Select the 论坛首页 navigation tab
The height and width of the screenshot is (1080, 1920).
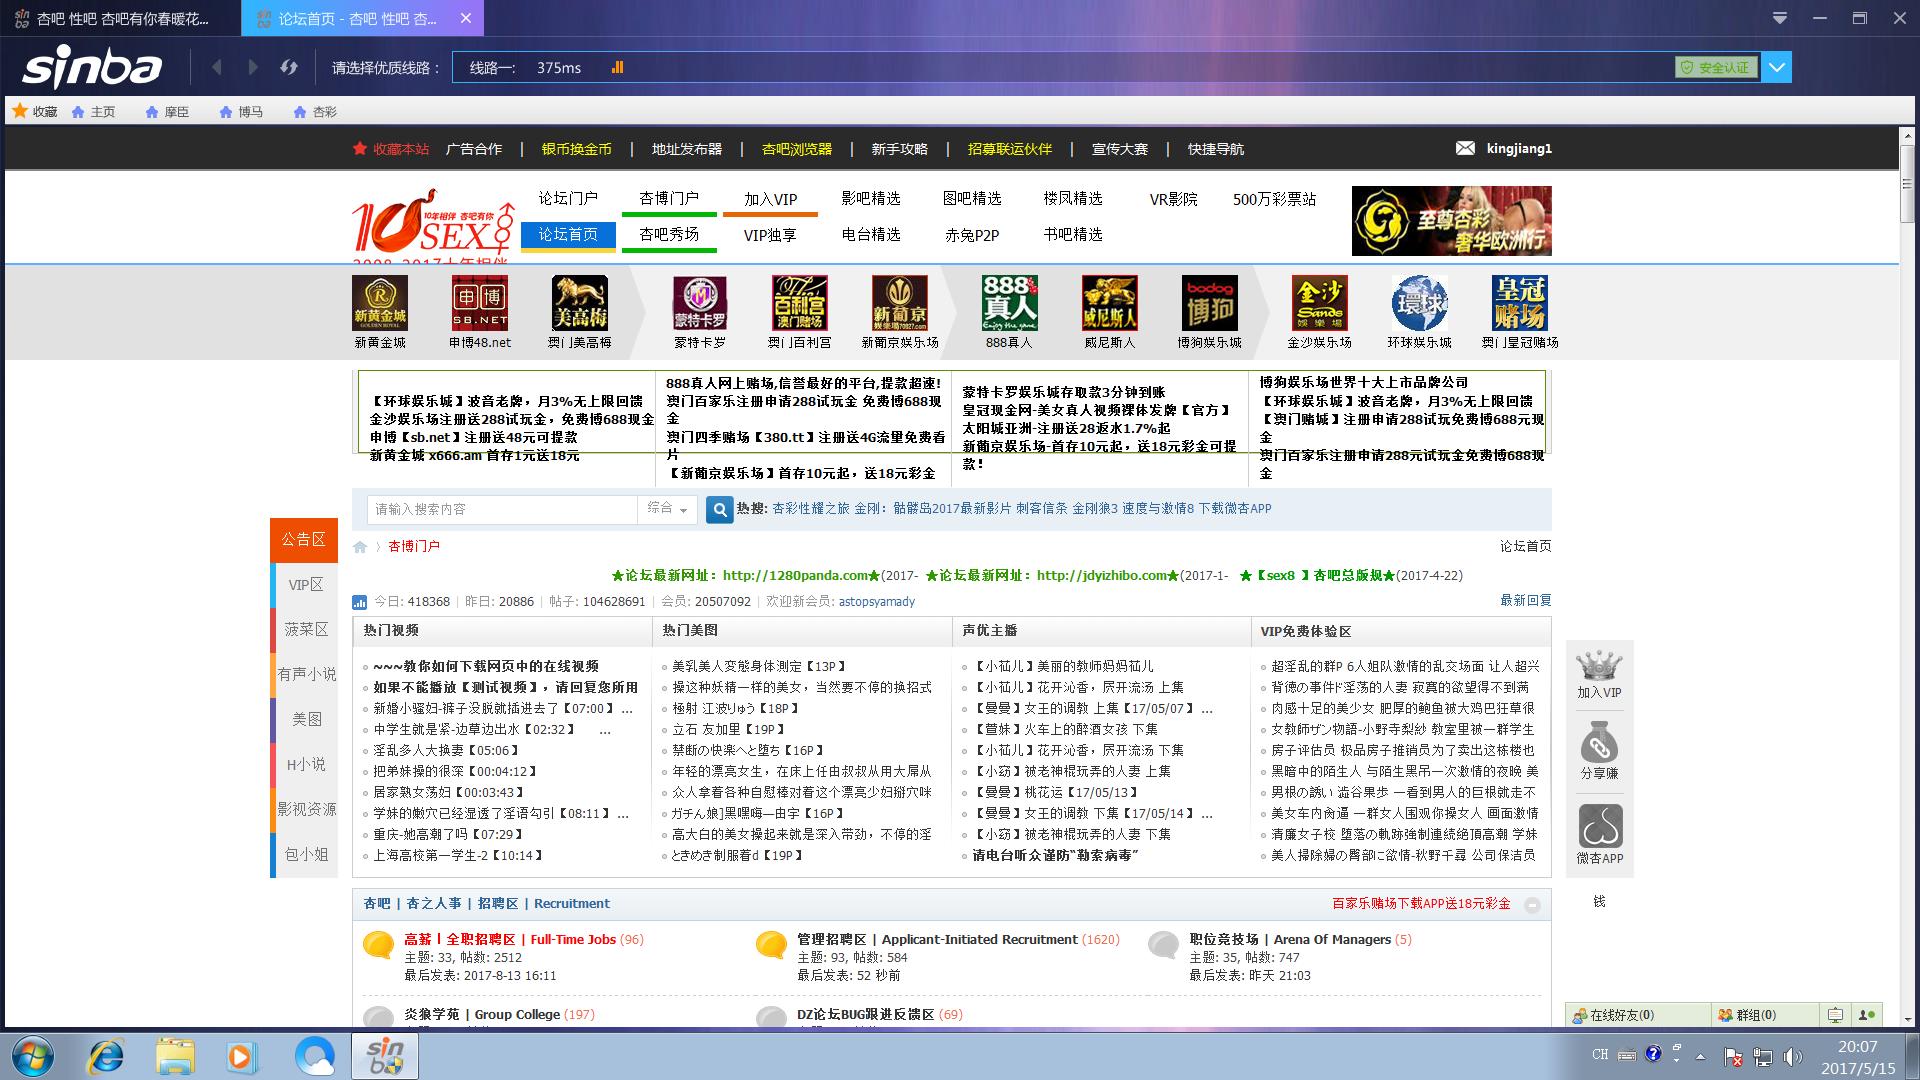point(568,234)
